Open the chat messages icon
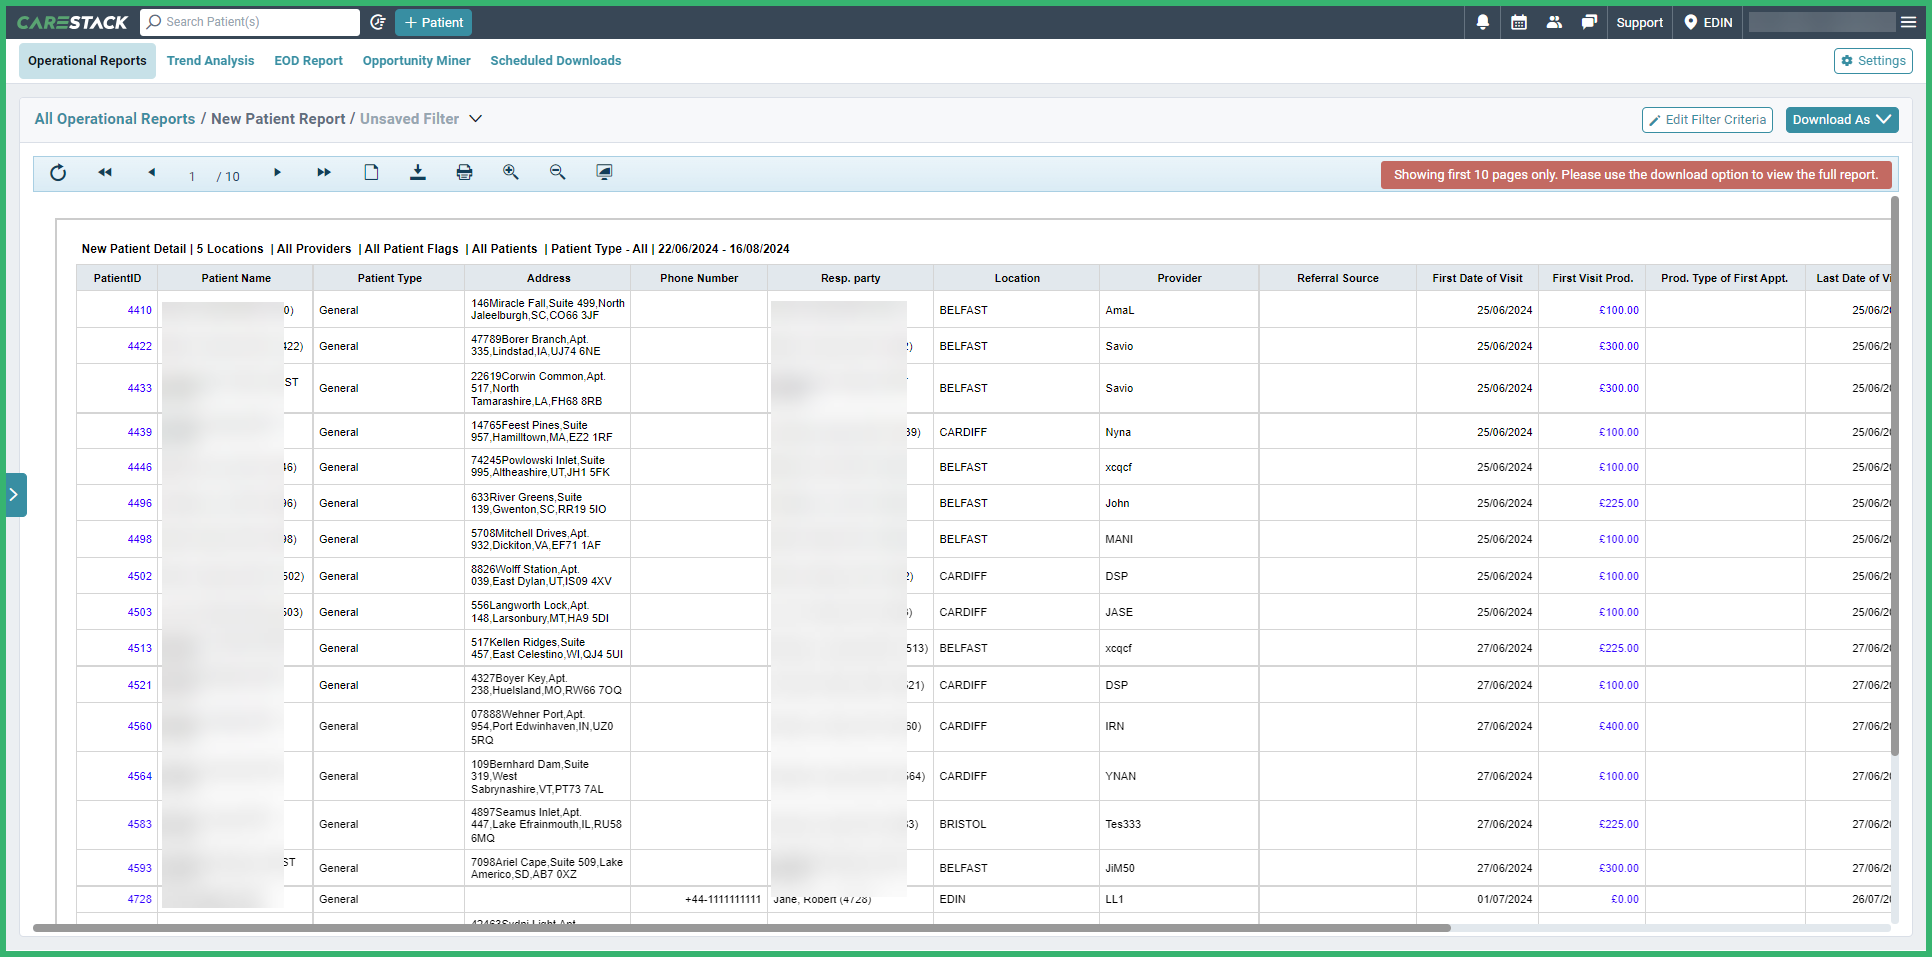The width and height of the screenshot is (1932, 957). 1589,22
